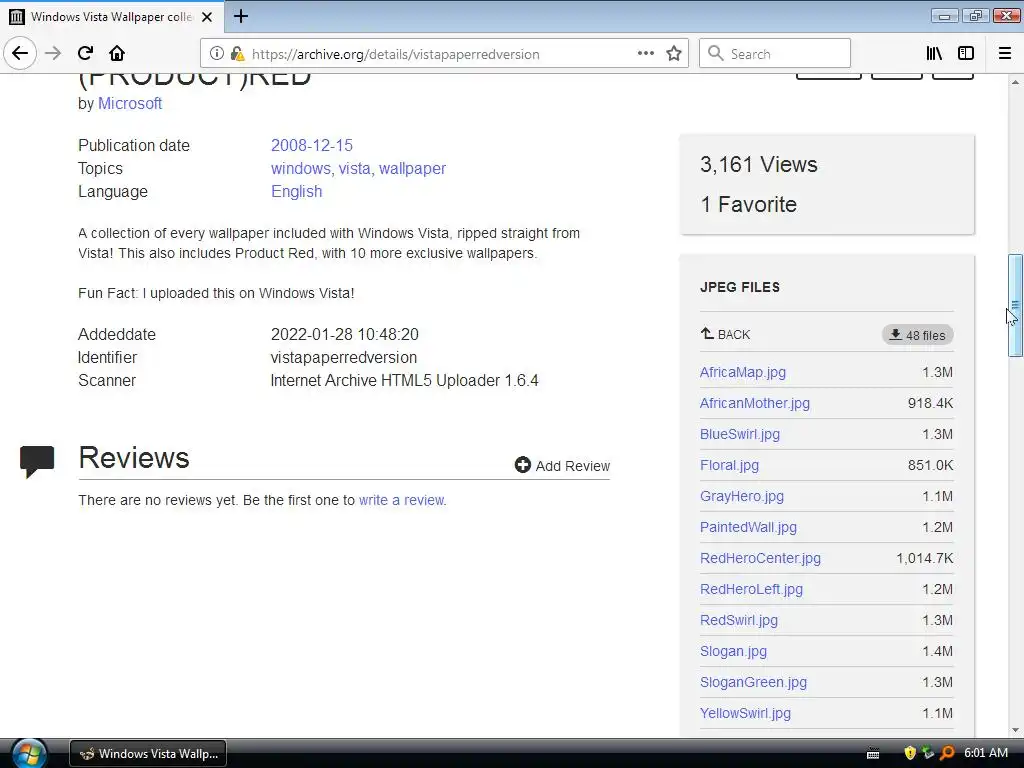The image size is (1024, 768).
Task: Open RedSwirl.jpg file link
Action: pos(739,620)
